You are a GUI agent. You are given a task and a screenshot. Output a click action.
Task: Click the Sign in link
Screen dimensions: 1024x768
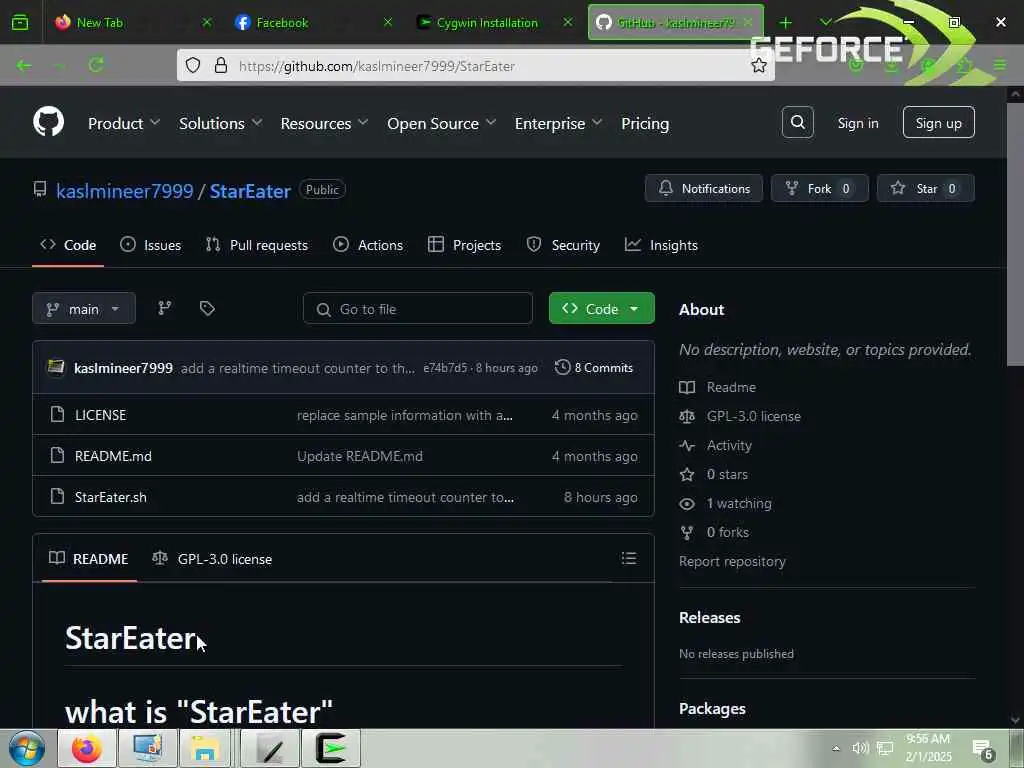point(857,123)
